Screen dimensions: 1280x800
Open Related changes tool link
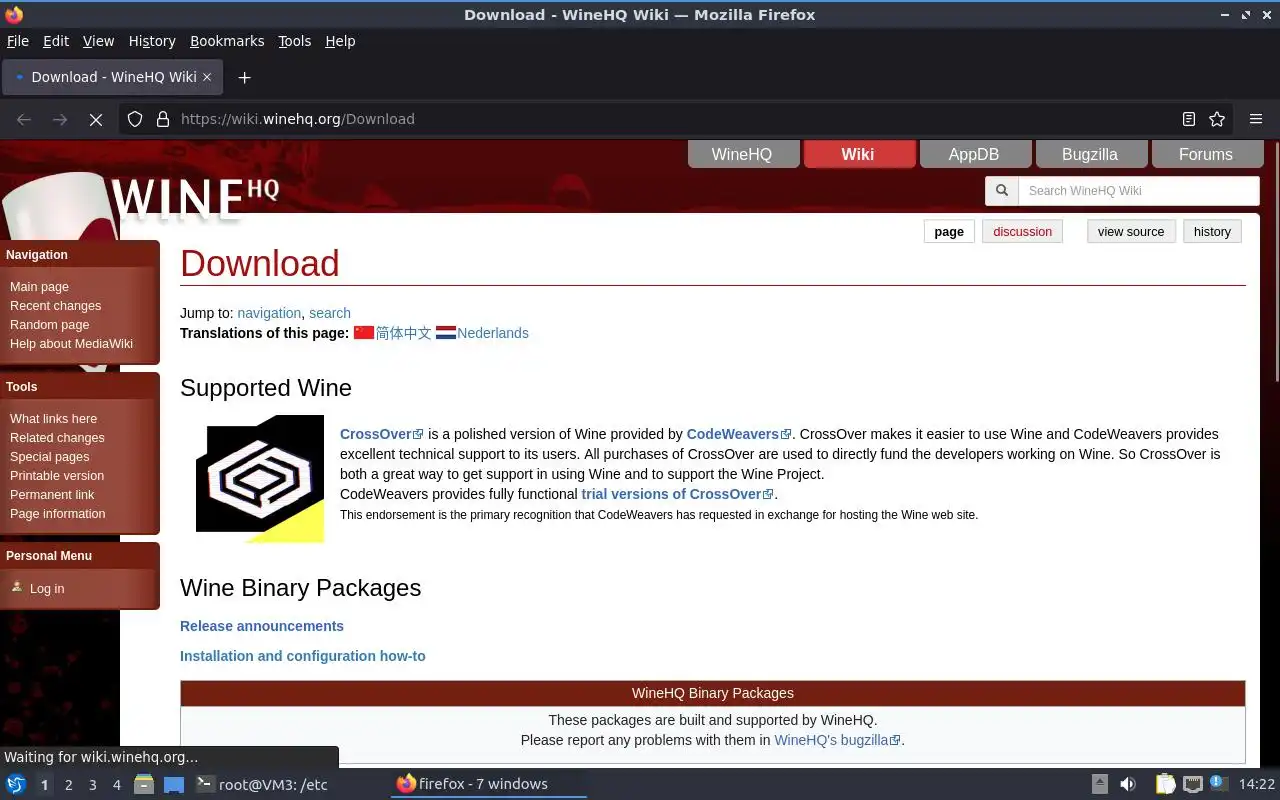point(57,438)
